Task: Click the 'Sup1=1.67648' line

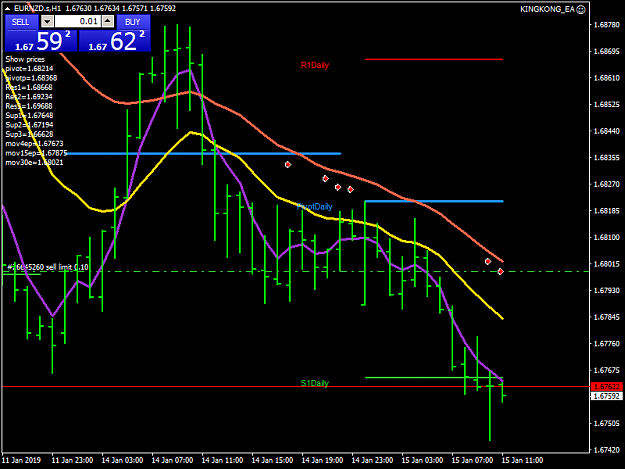Action: click(x=29, y=115)
